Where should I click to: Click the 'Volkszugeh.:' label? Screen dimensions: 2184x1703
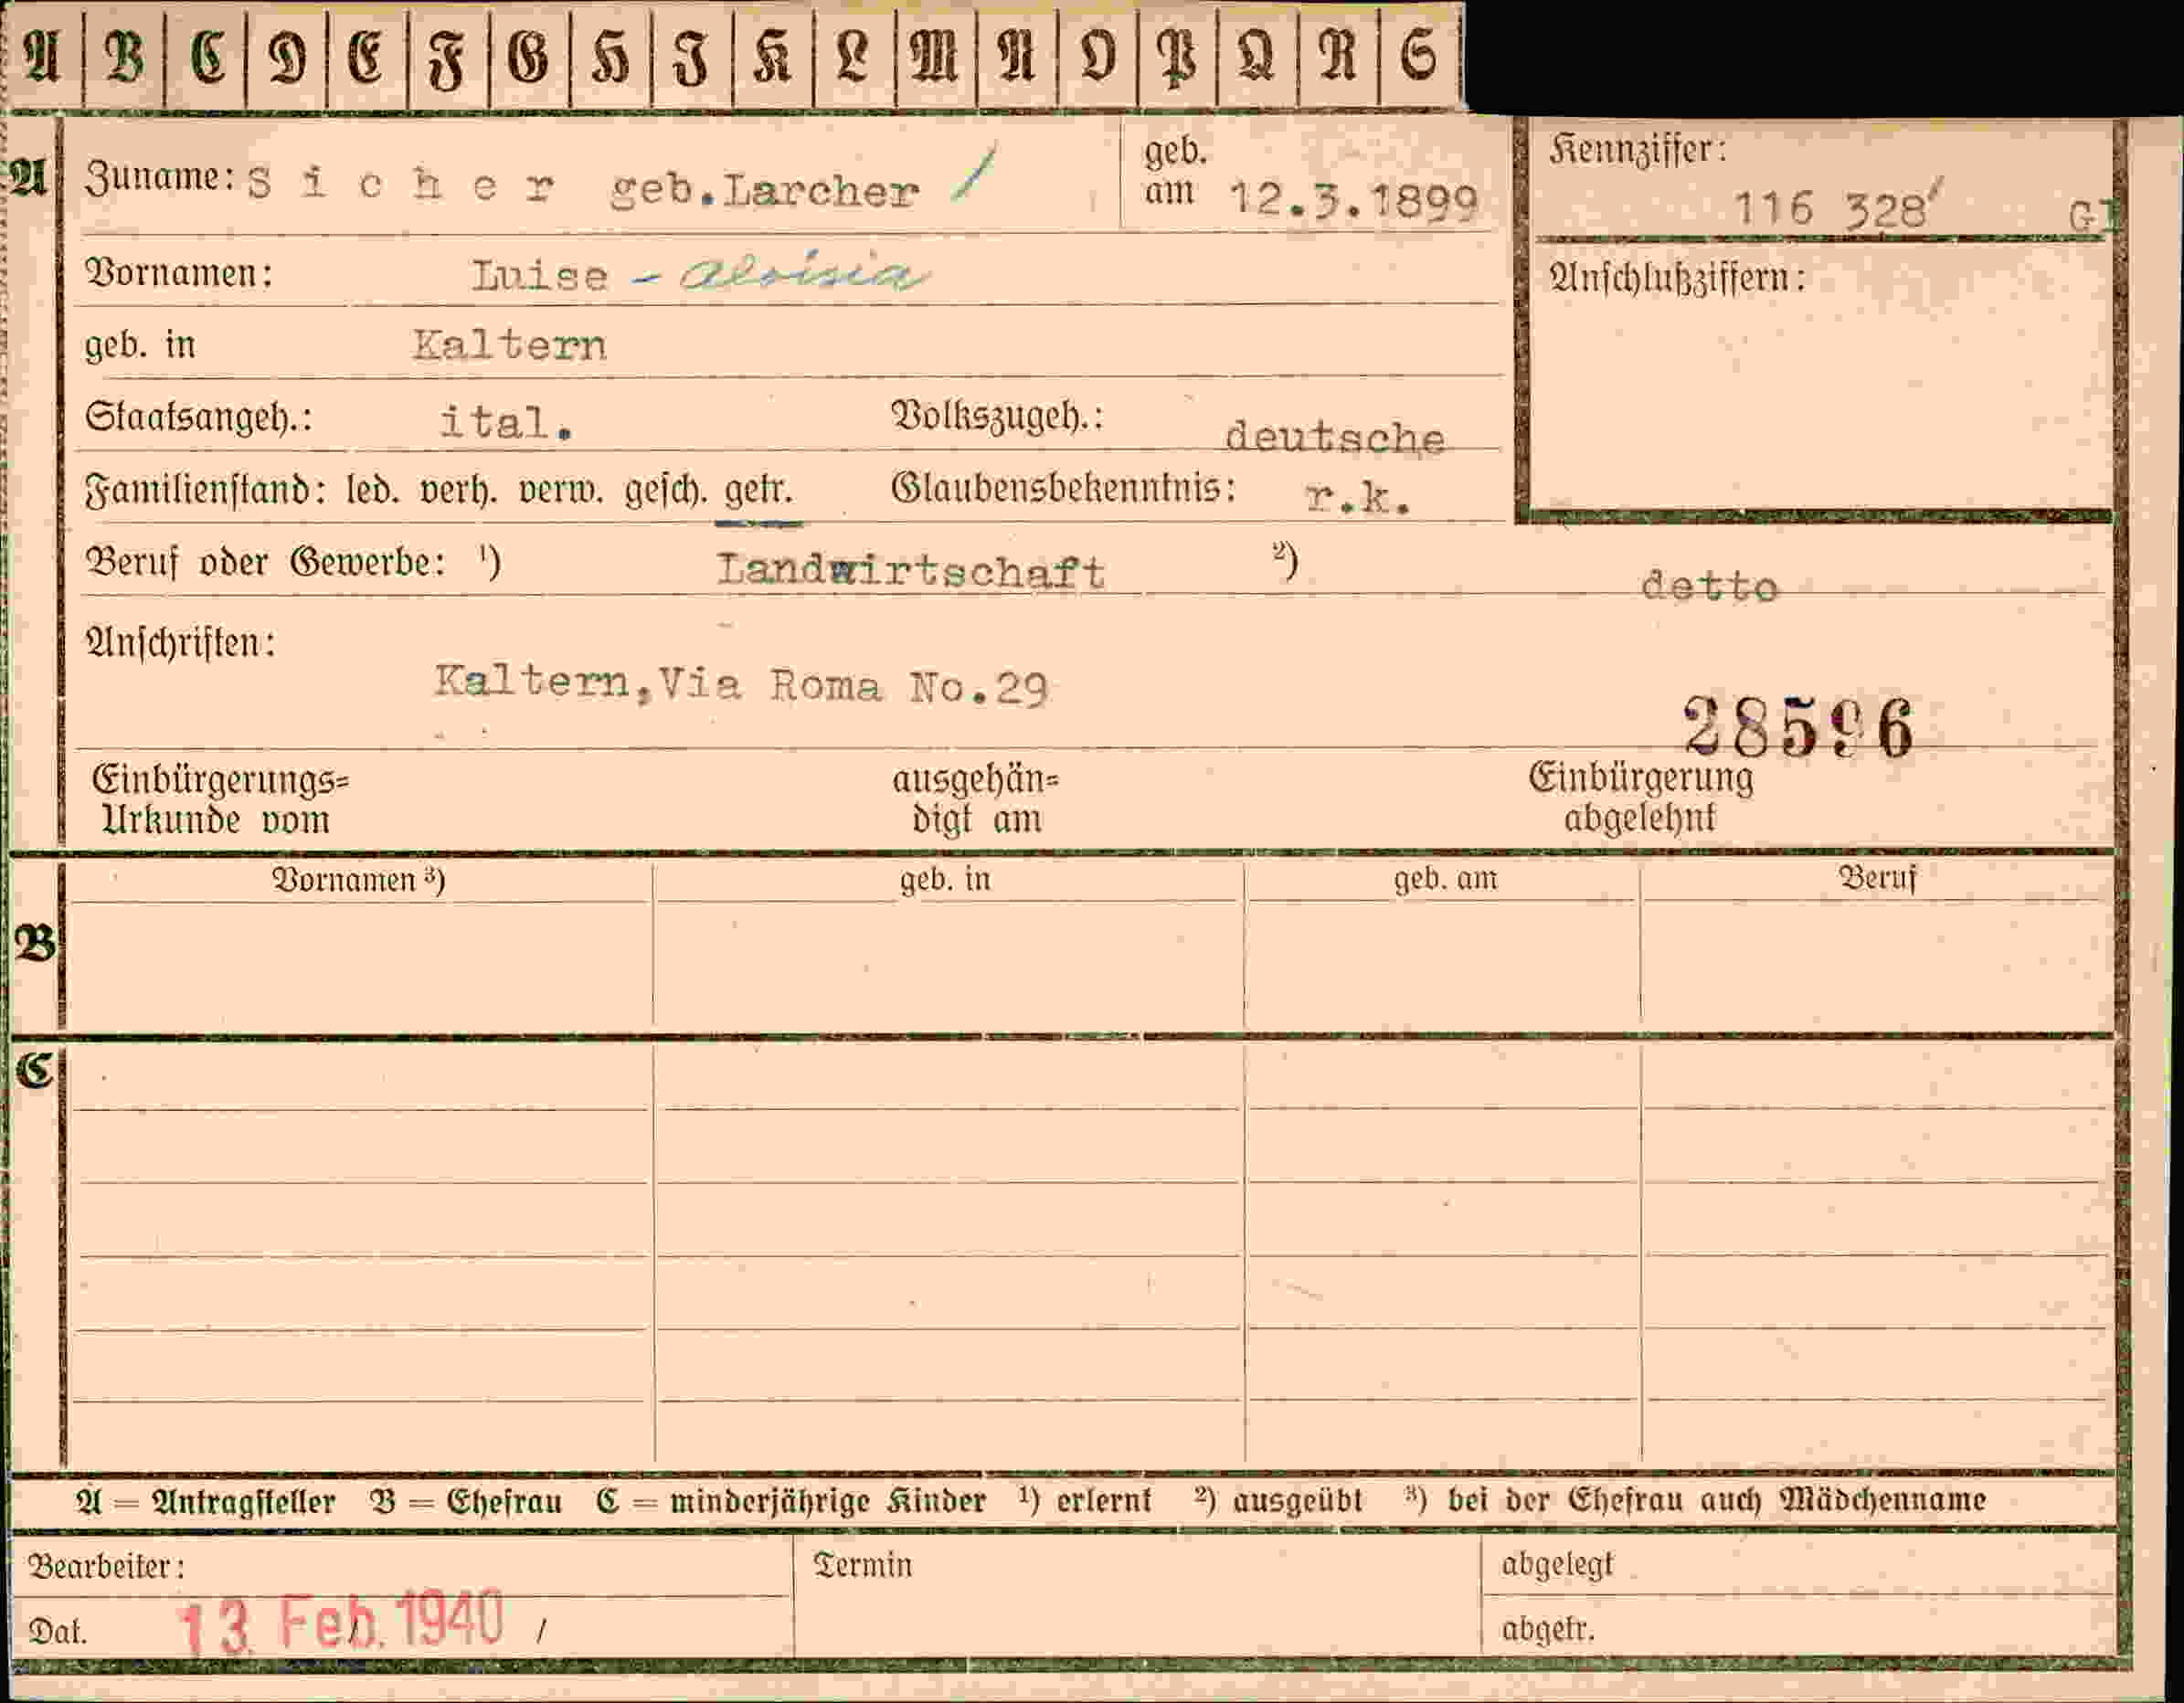point(997,415)
